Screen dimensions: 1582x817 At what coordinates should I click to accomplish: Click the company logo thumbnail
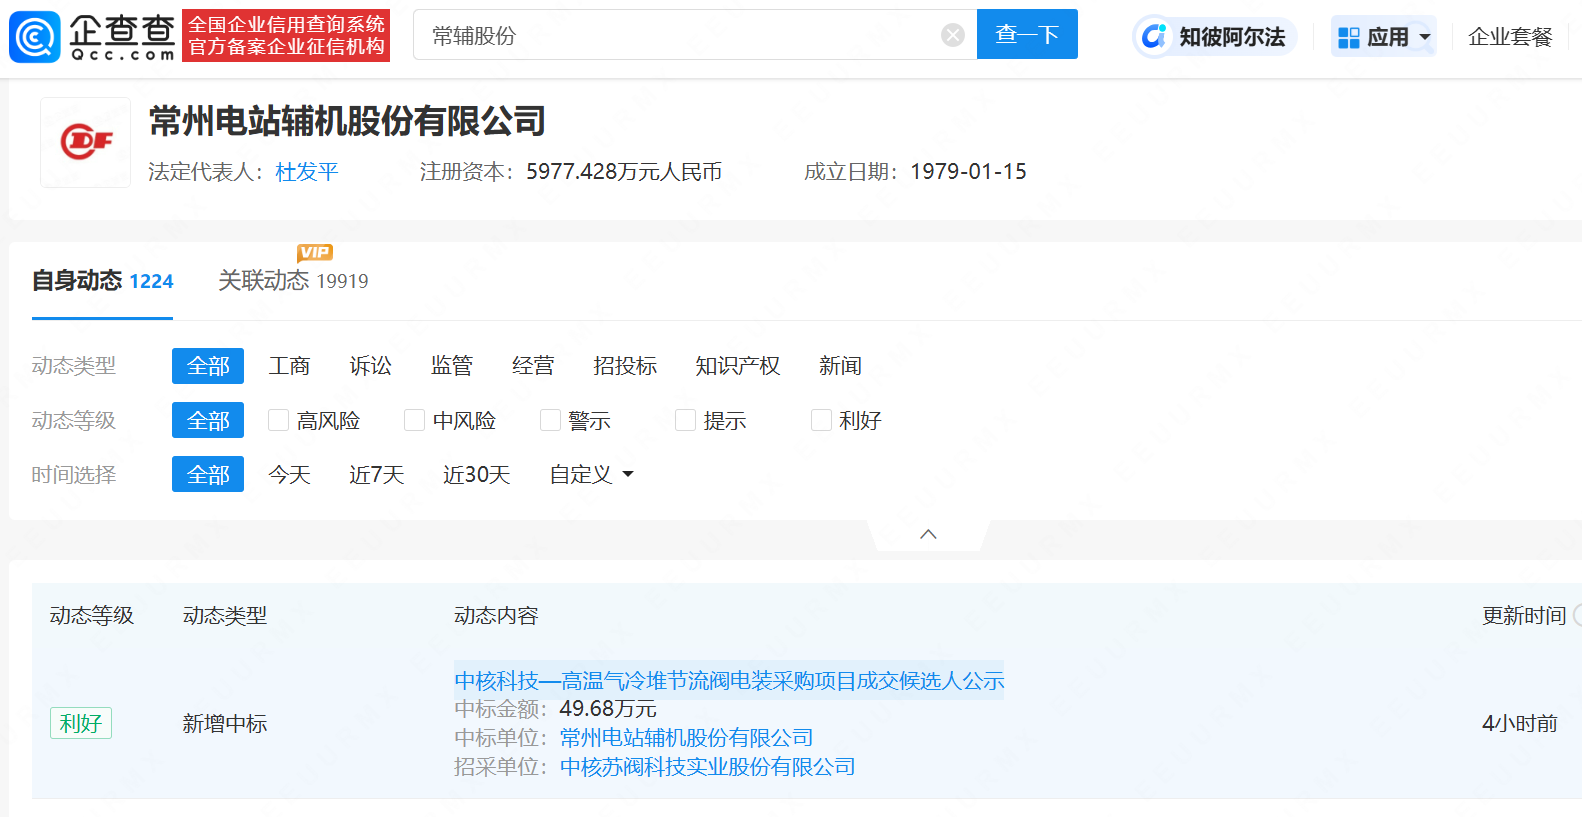click(x=85, y=142)
